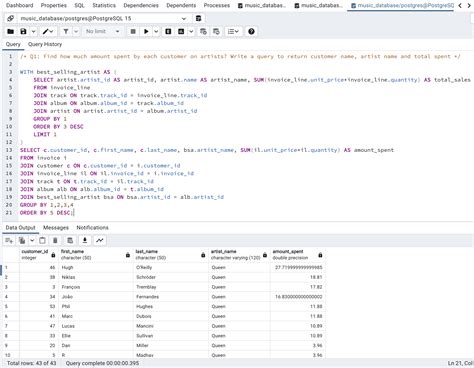474x368 pixels.
Task: Click the Commit transaction icon
Action: click(x=203, y=31)
